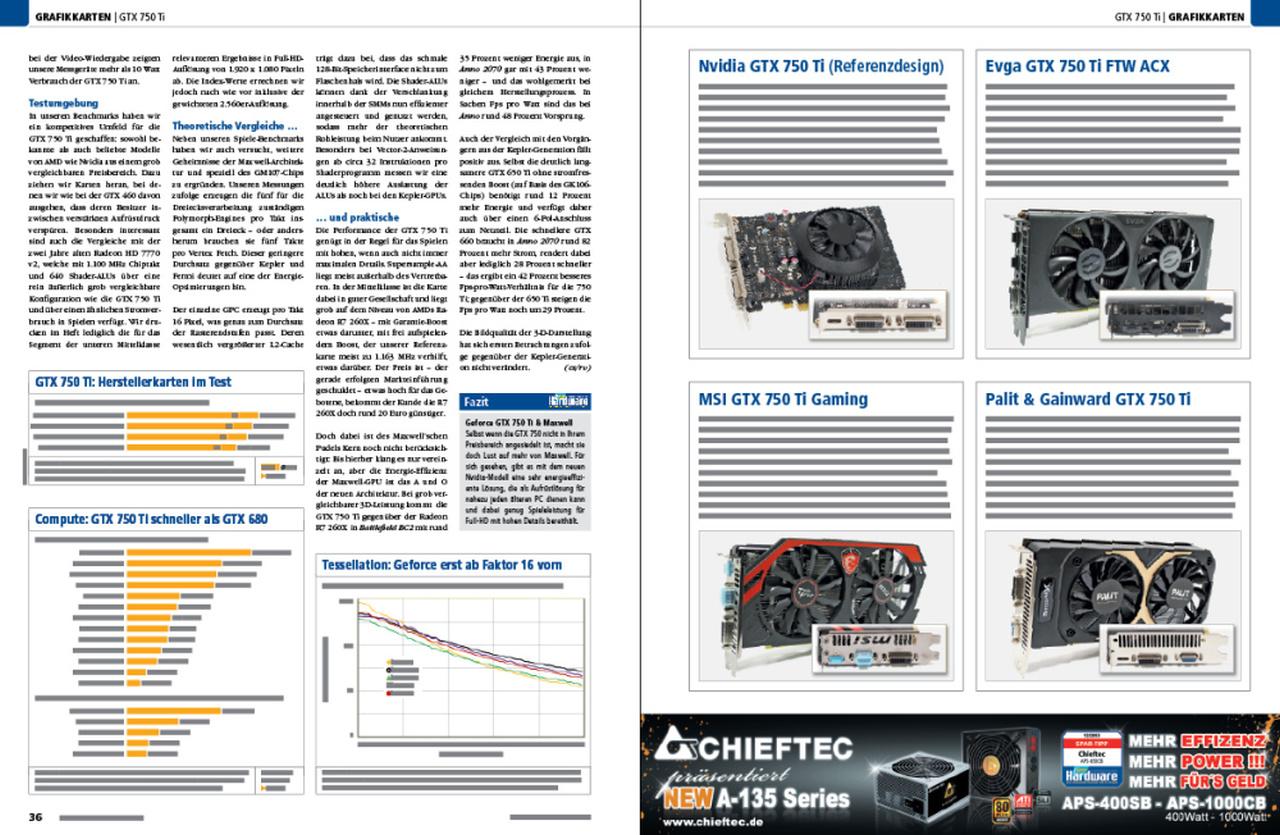The height and width of the screenshot is (835, 1280).
Task: Click the red legend marker in Tessellation chart
Action: 389,693
